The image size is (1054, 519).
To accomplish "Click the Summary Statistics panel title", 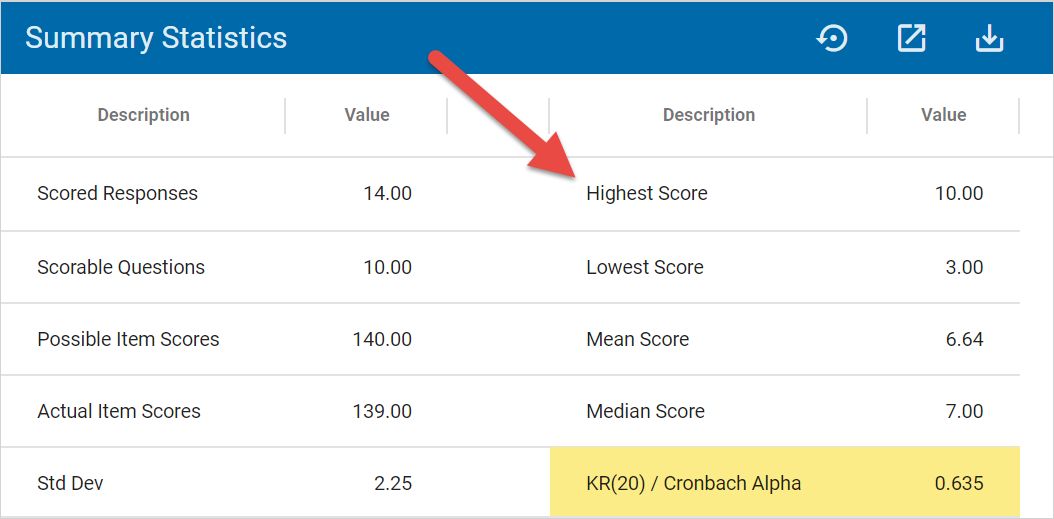I will pos(156,38).
